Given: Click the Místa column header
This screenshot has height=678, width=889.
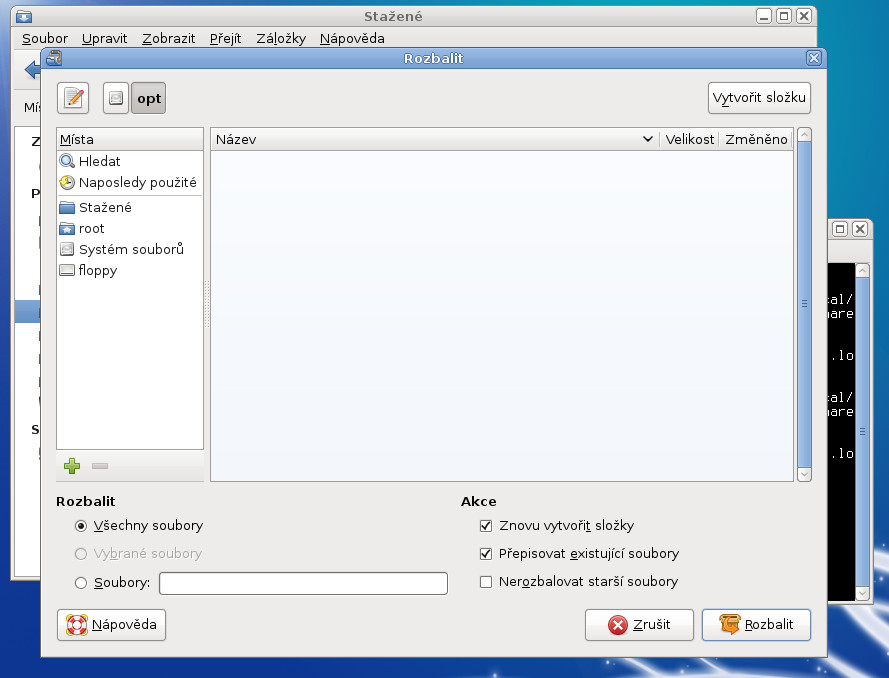Looking at the screenshot, I should tap(130, 139).
